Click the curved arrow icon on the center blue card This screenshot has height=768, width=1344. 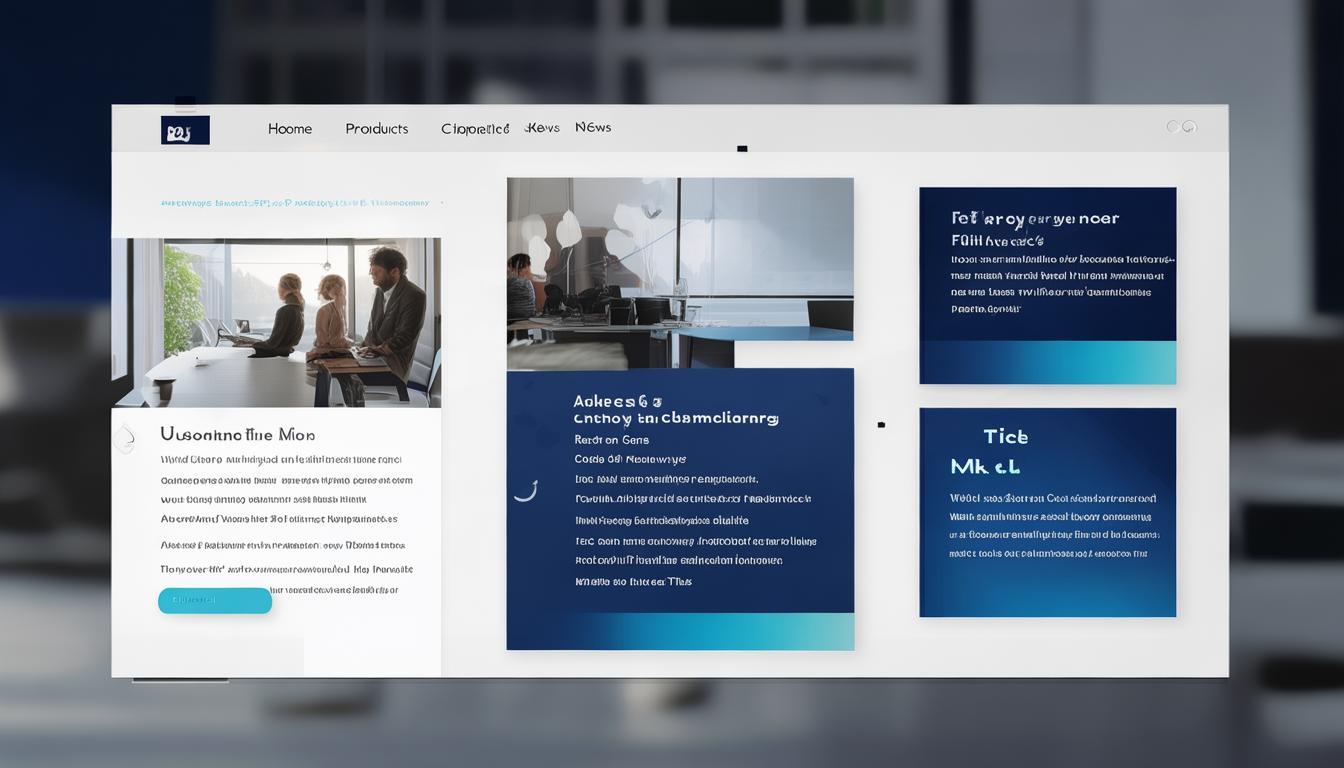click(526, 490)
